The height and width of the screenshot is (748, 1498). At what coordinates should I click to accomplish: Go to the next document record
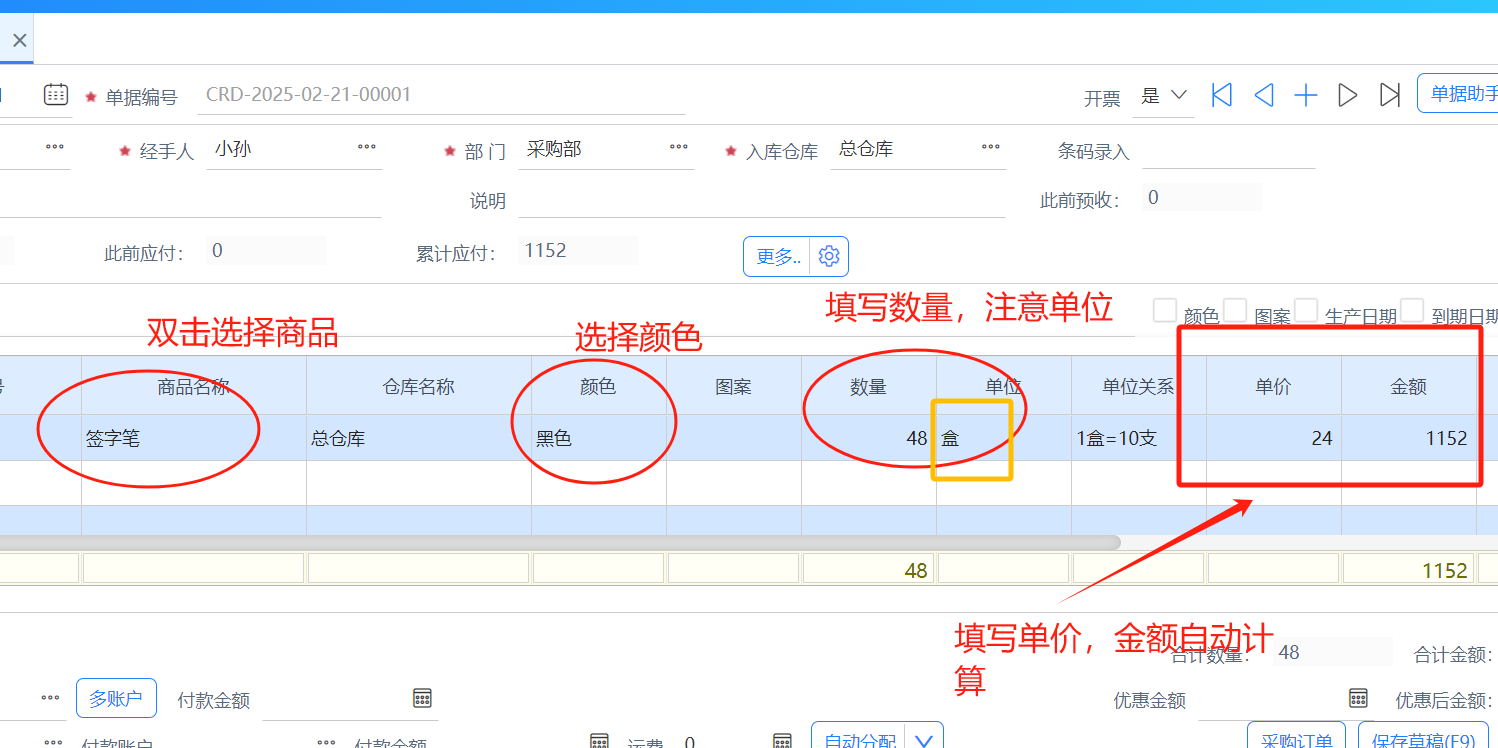pos(1348,95)
